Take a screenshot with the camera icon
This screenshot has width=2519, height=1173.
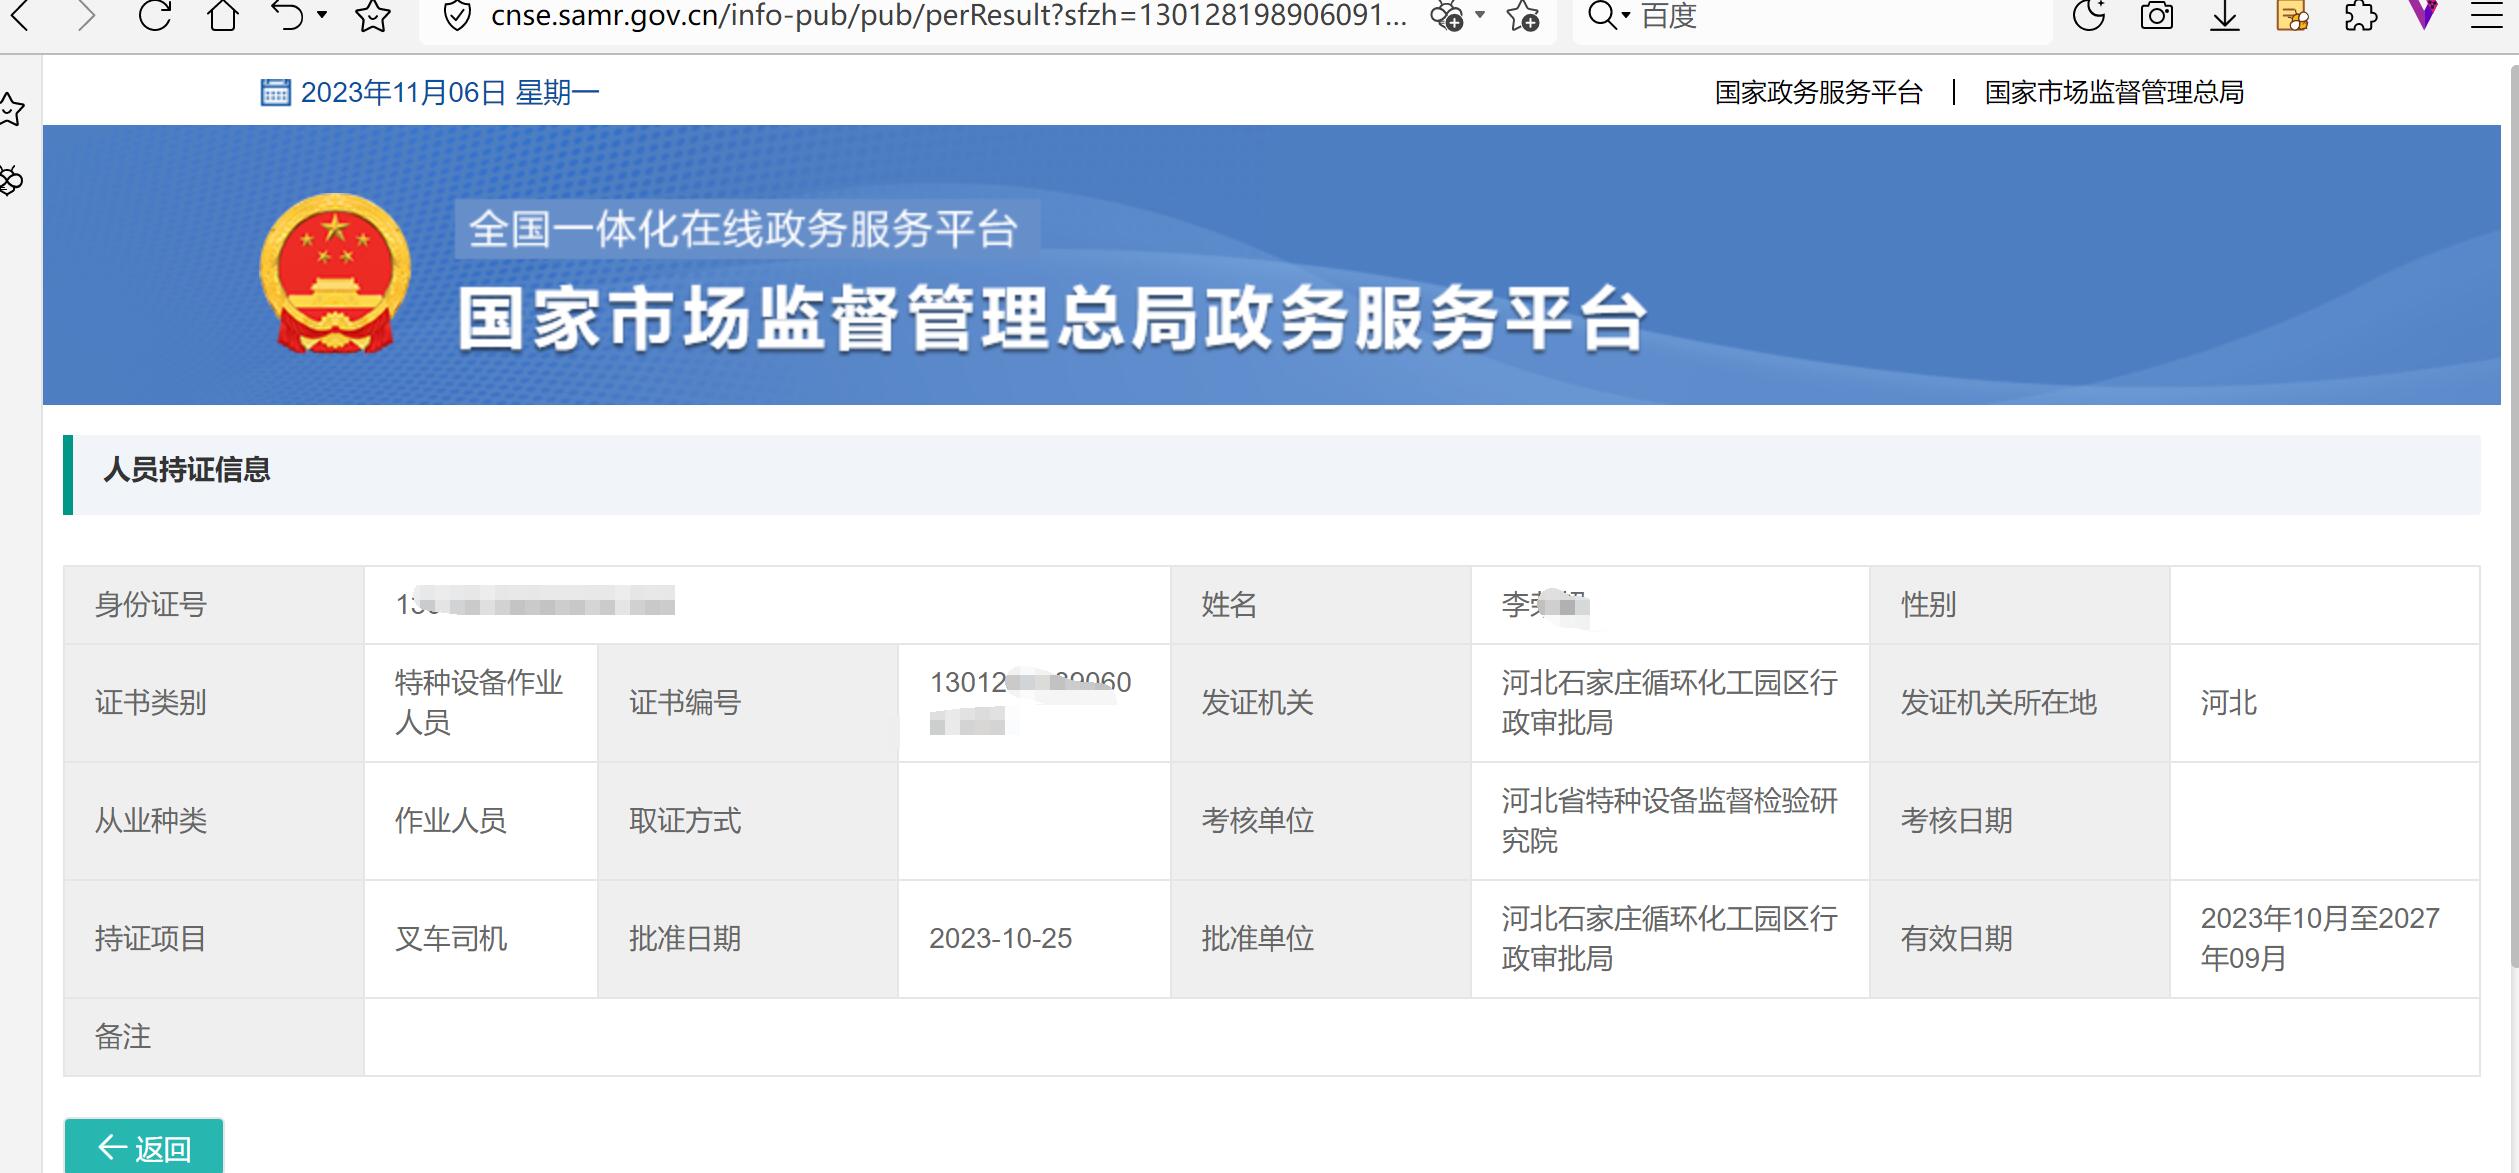pyautogui.click(x=2154, y=16)
